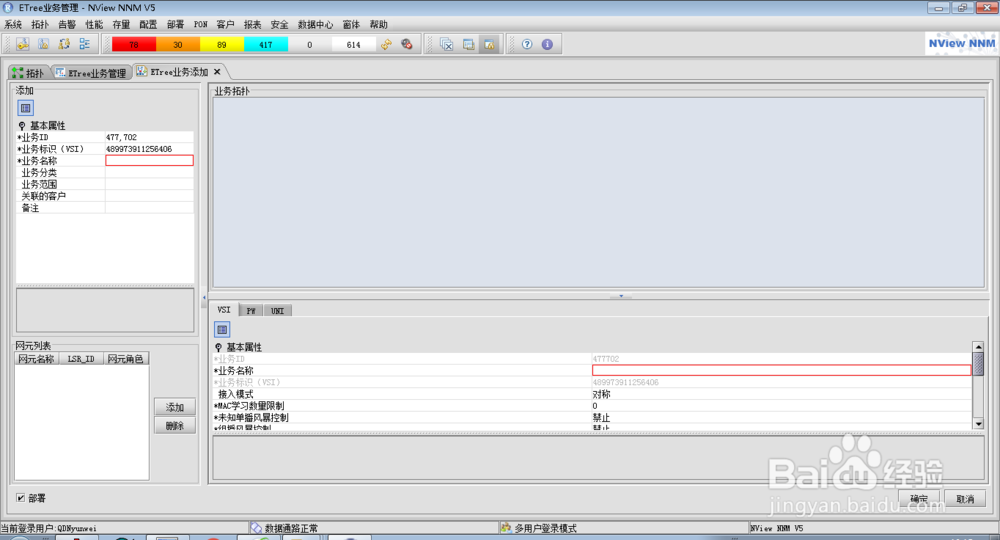Open the 数据中心 menu

(315, 24)
